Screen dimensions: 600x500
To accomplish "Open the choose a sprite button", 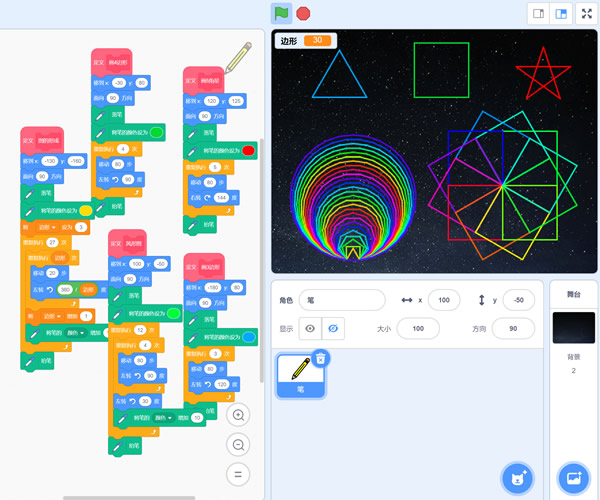I will pyautogui.click(x=517, y=479).
